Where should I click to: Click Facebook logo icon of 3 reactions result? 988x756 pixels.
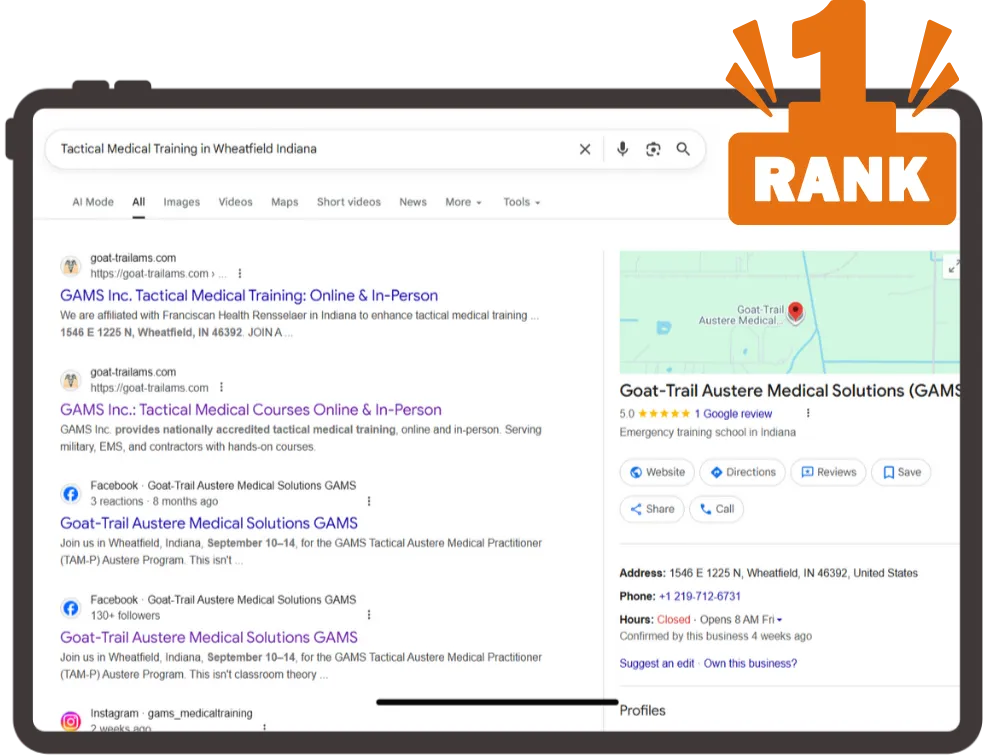coord(71,494)
